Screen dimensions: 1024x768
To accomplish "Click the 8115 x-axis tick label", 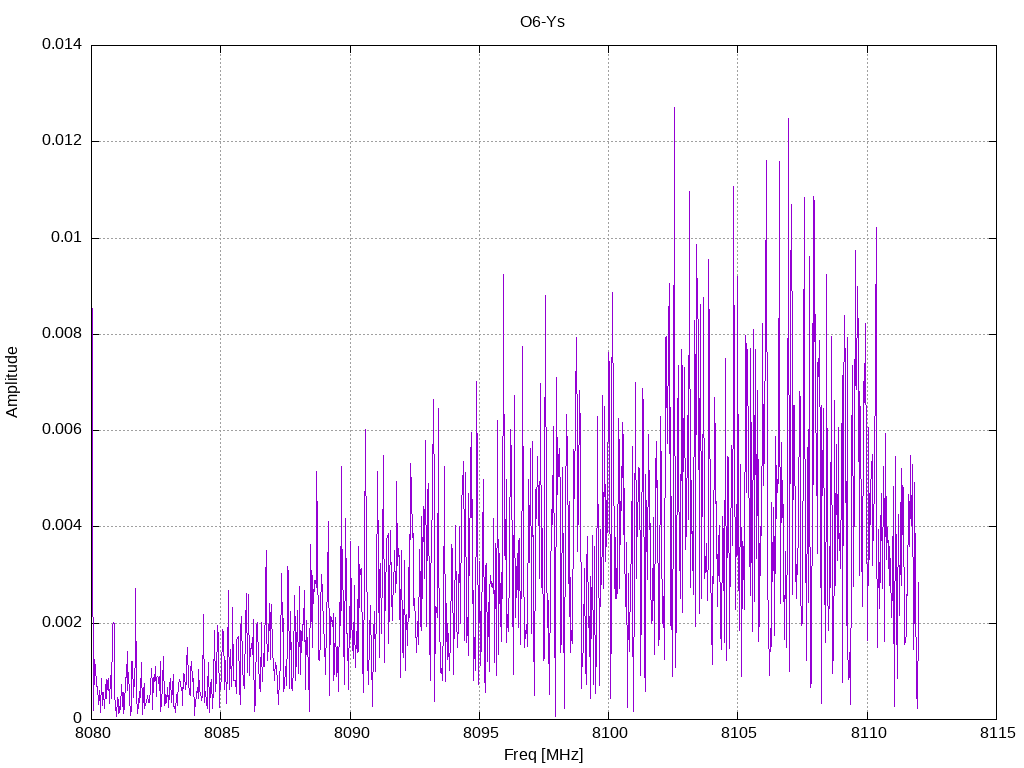I will 997,733.
